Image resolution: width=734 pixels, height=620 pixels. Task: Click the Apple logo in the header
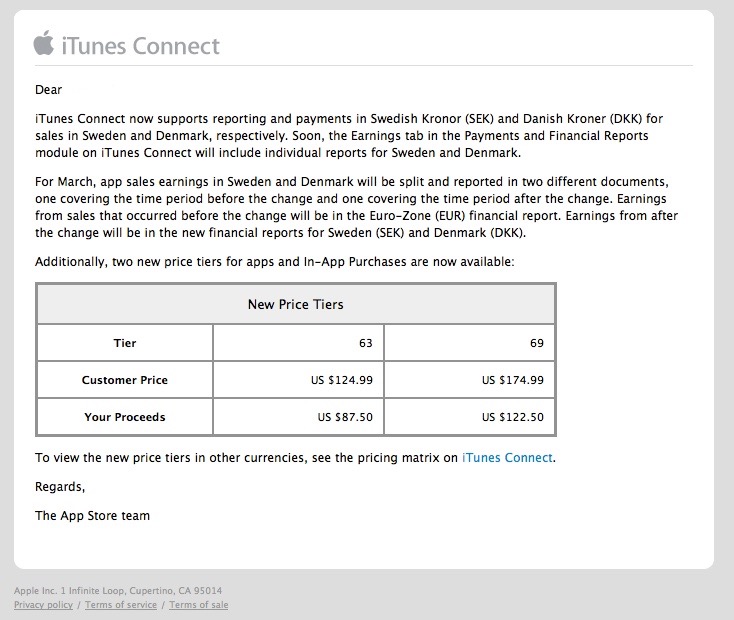click(x=44, y=43)
